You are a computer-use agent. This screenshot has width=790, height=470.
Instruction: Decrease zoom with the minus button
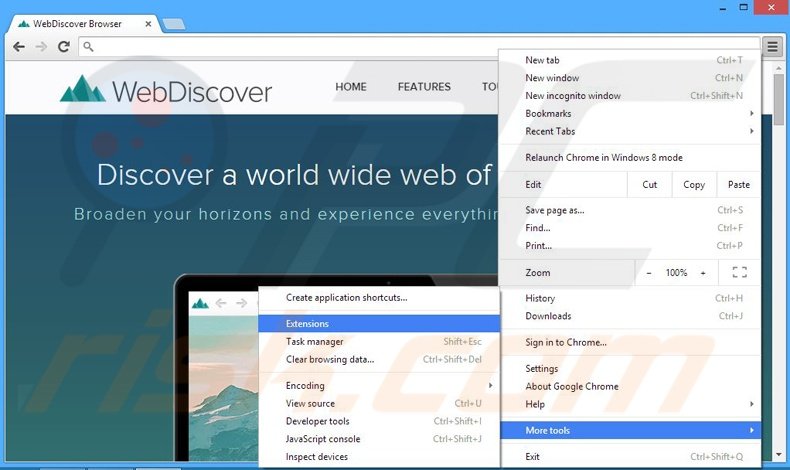coord(649,273)
